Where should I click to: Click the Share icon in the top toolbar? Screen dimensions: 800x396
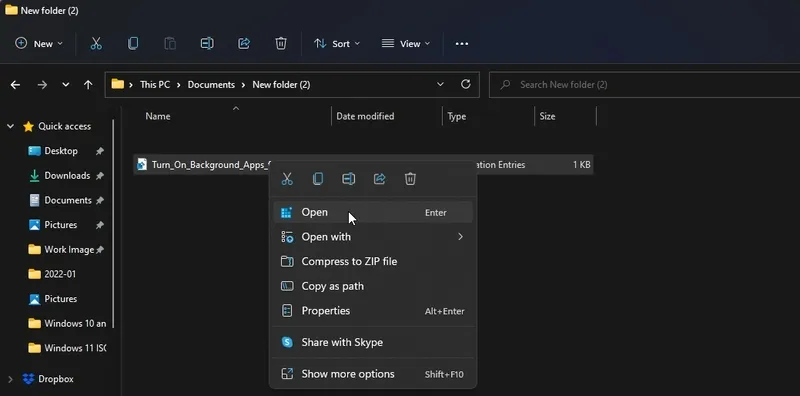244,44
